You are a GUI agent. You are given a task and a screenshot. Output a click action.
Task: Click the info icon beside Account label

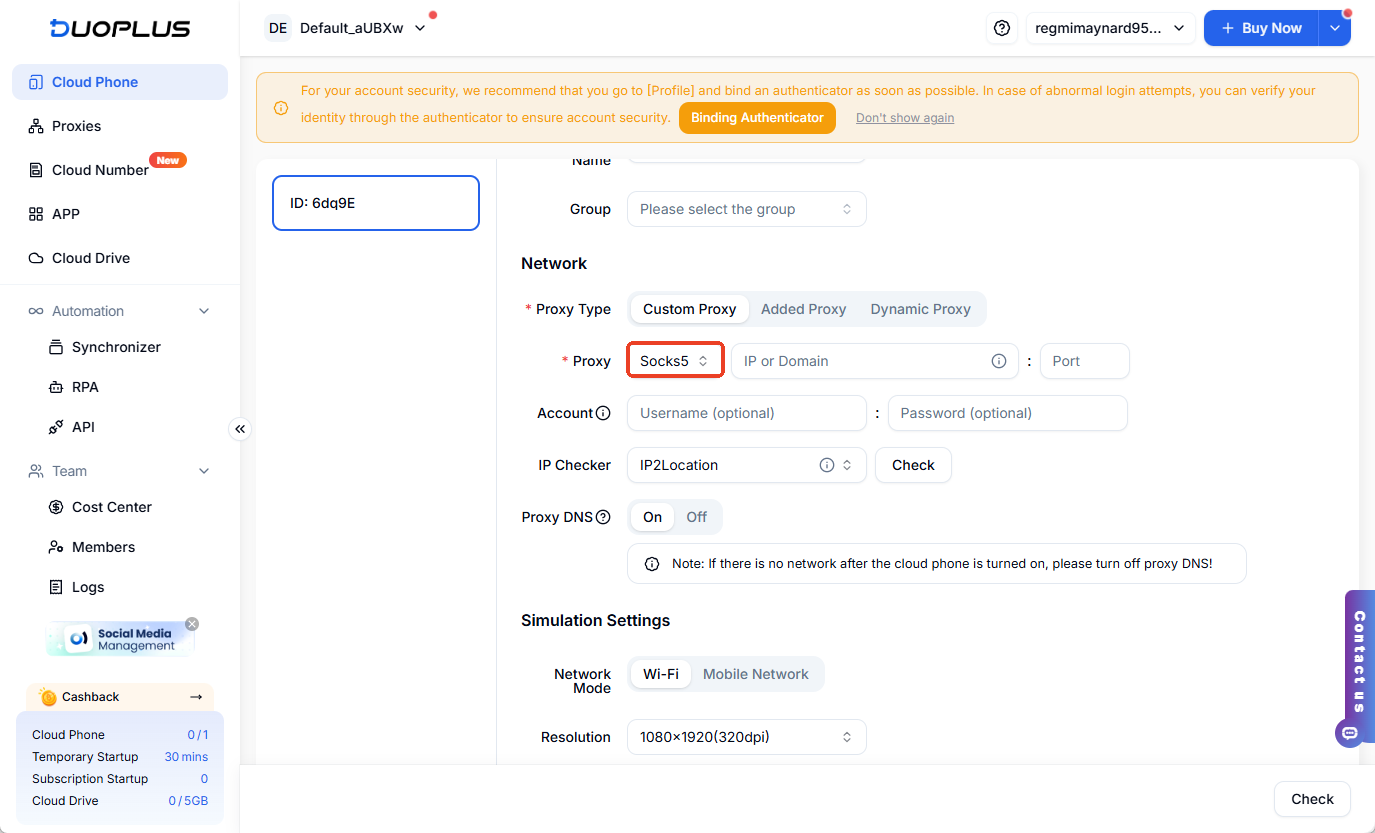coord(603,413)
